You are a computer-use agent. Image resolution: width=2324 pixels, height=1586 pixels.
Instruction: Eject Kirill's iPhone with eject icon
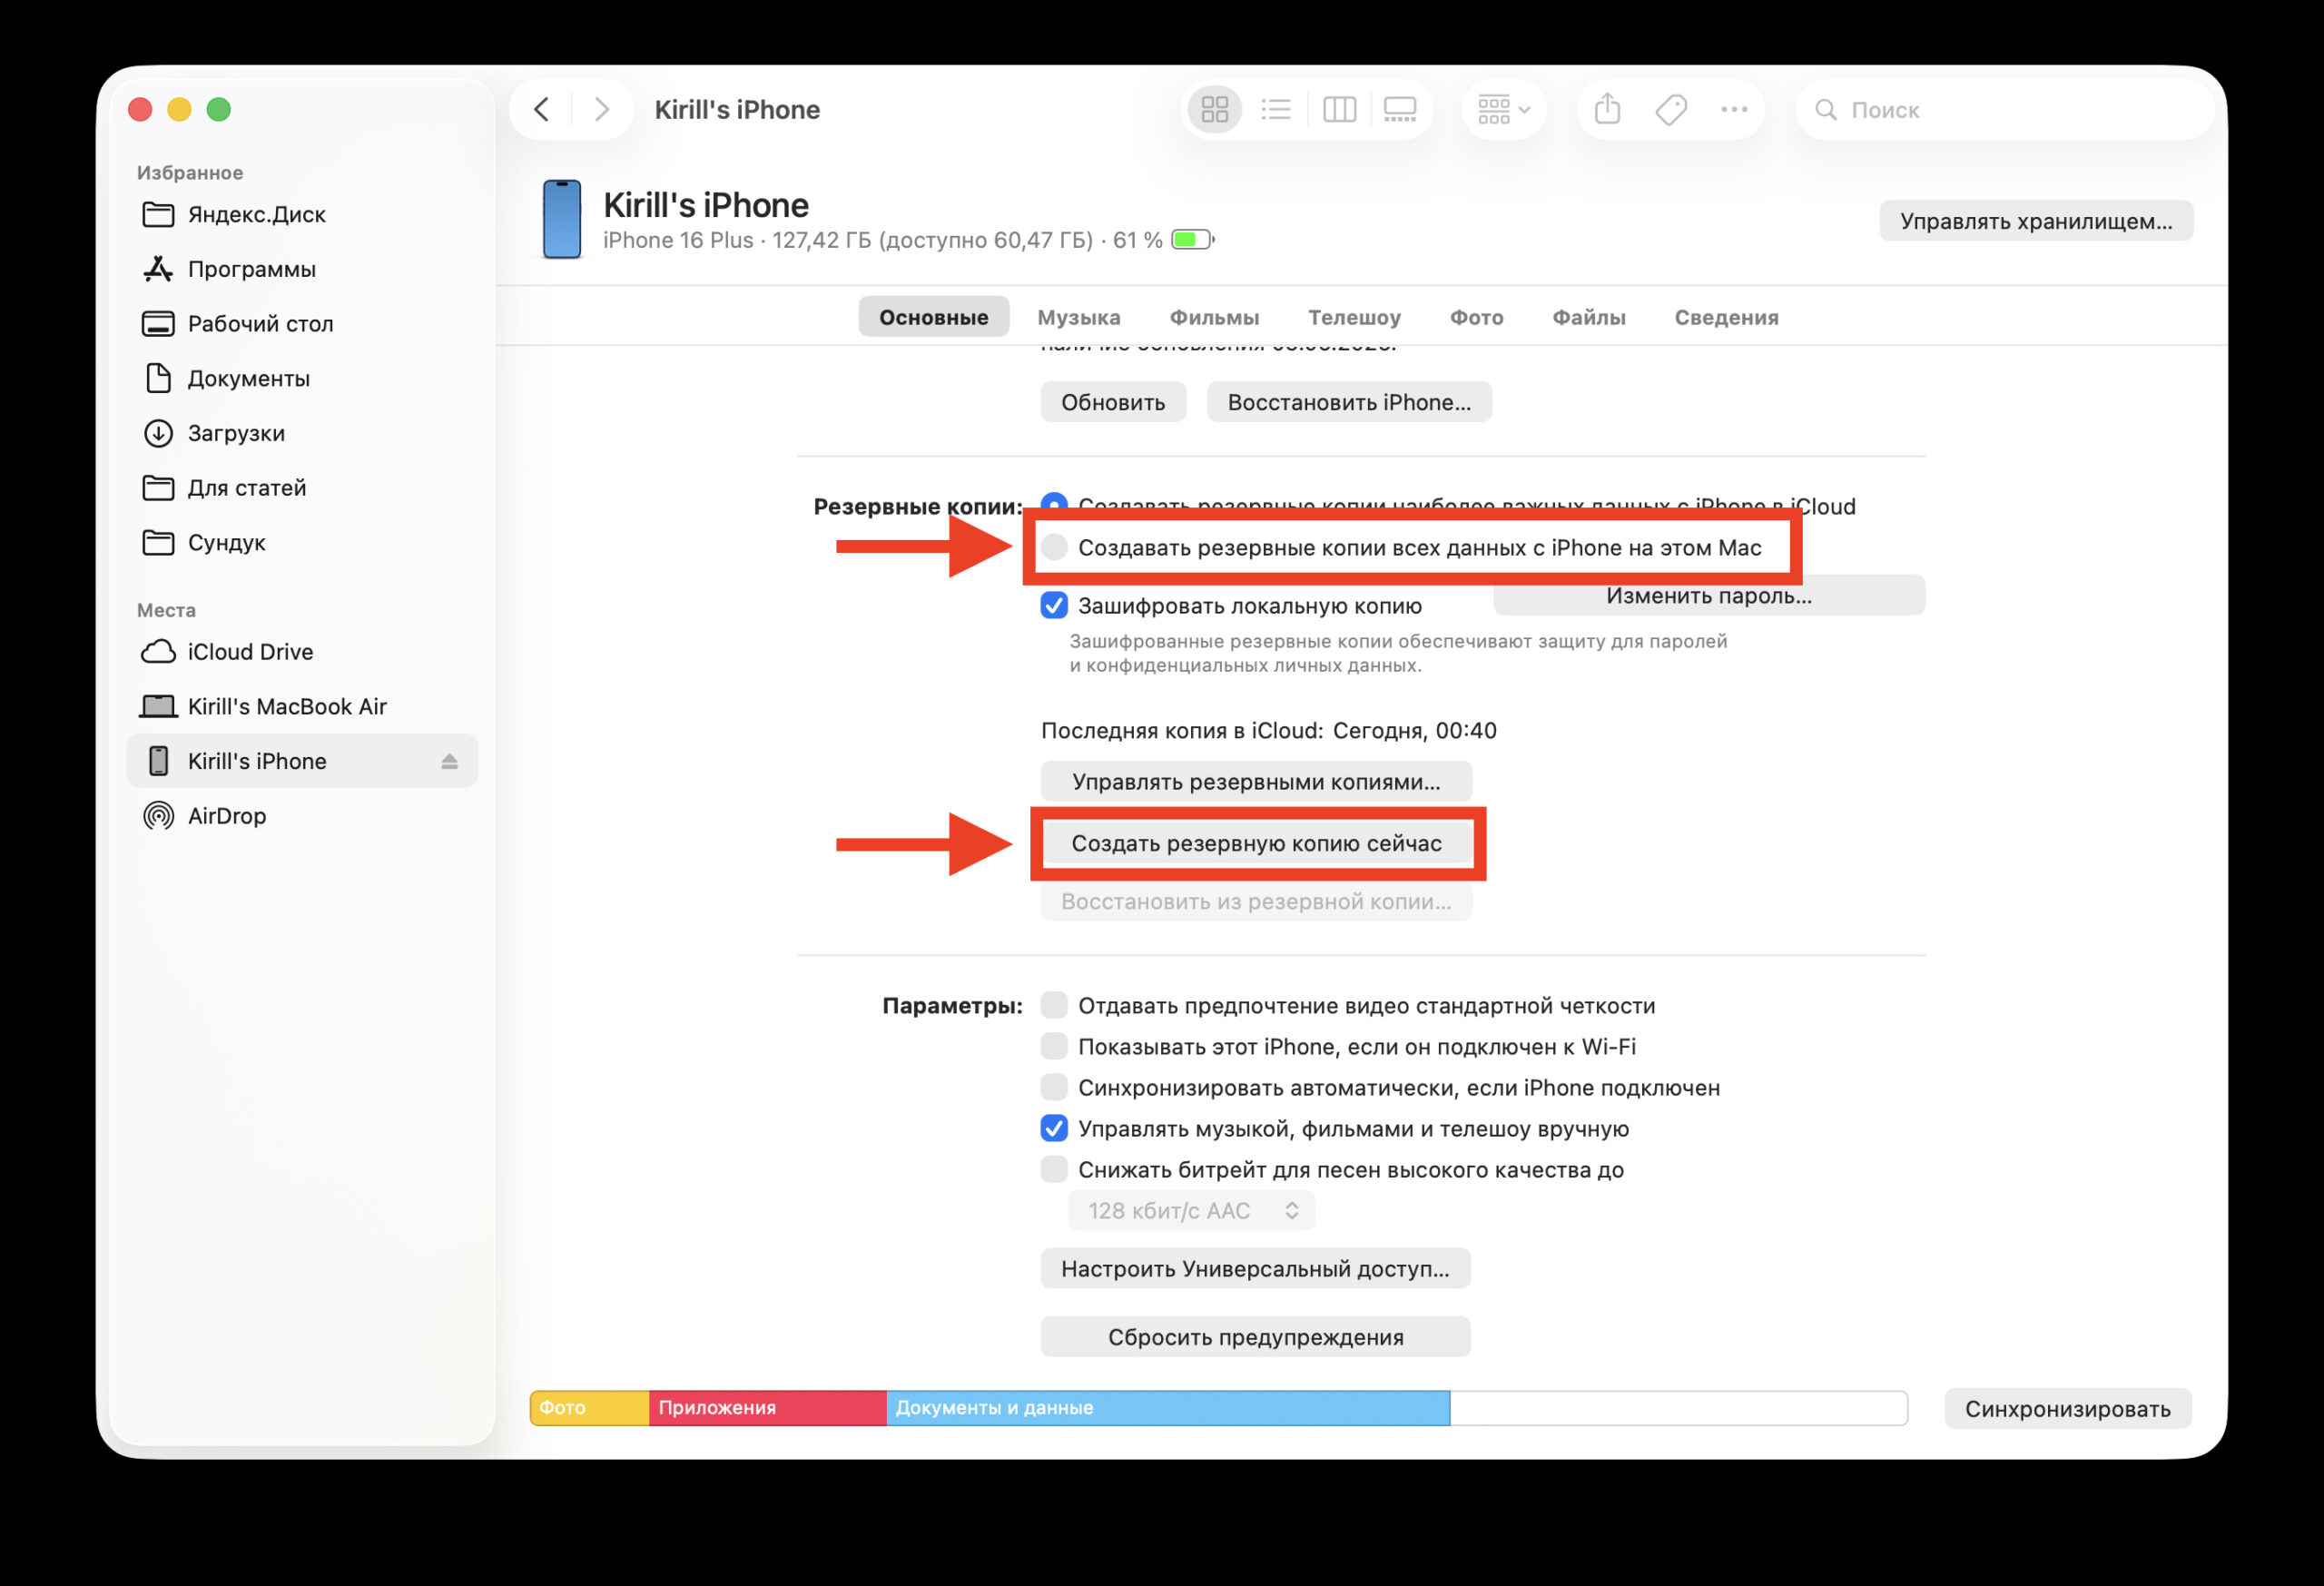pos(449,761)
